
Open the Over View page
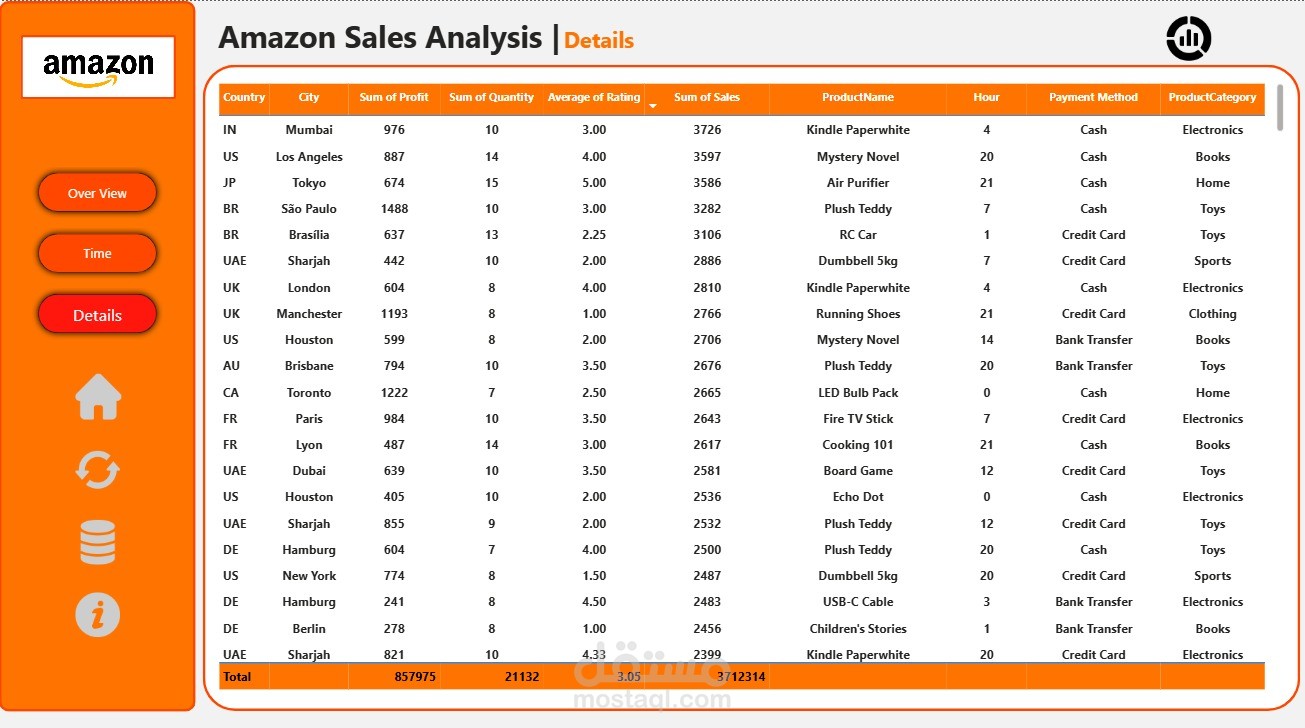click(97, 193)
